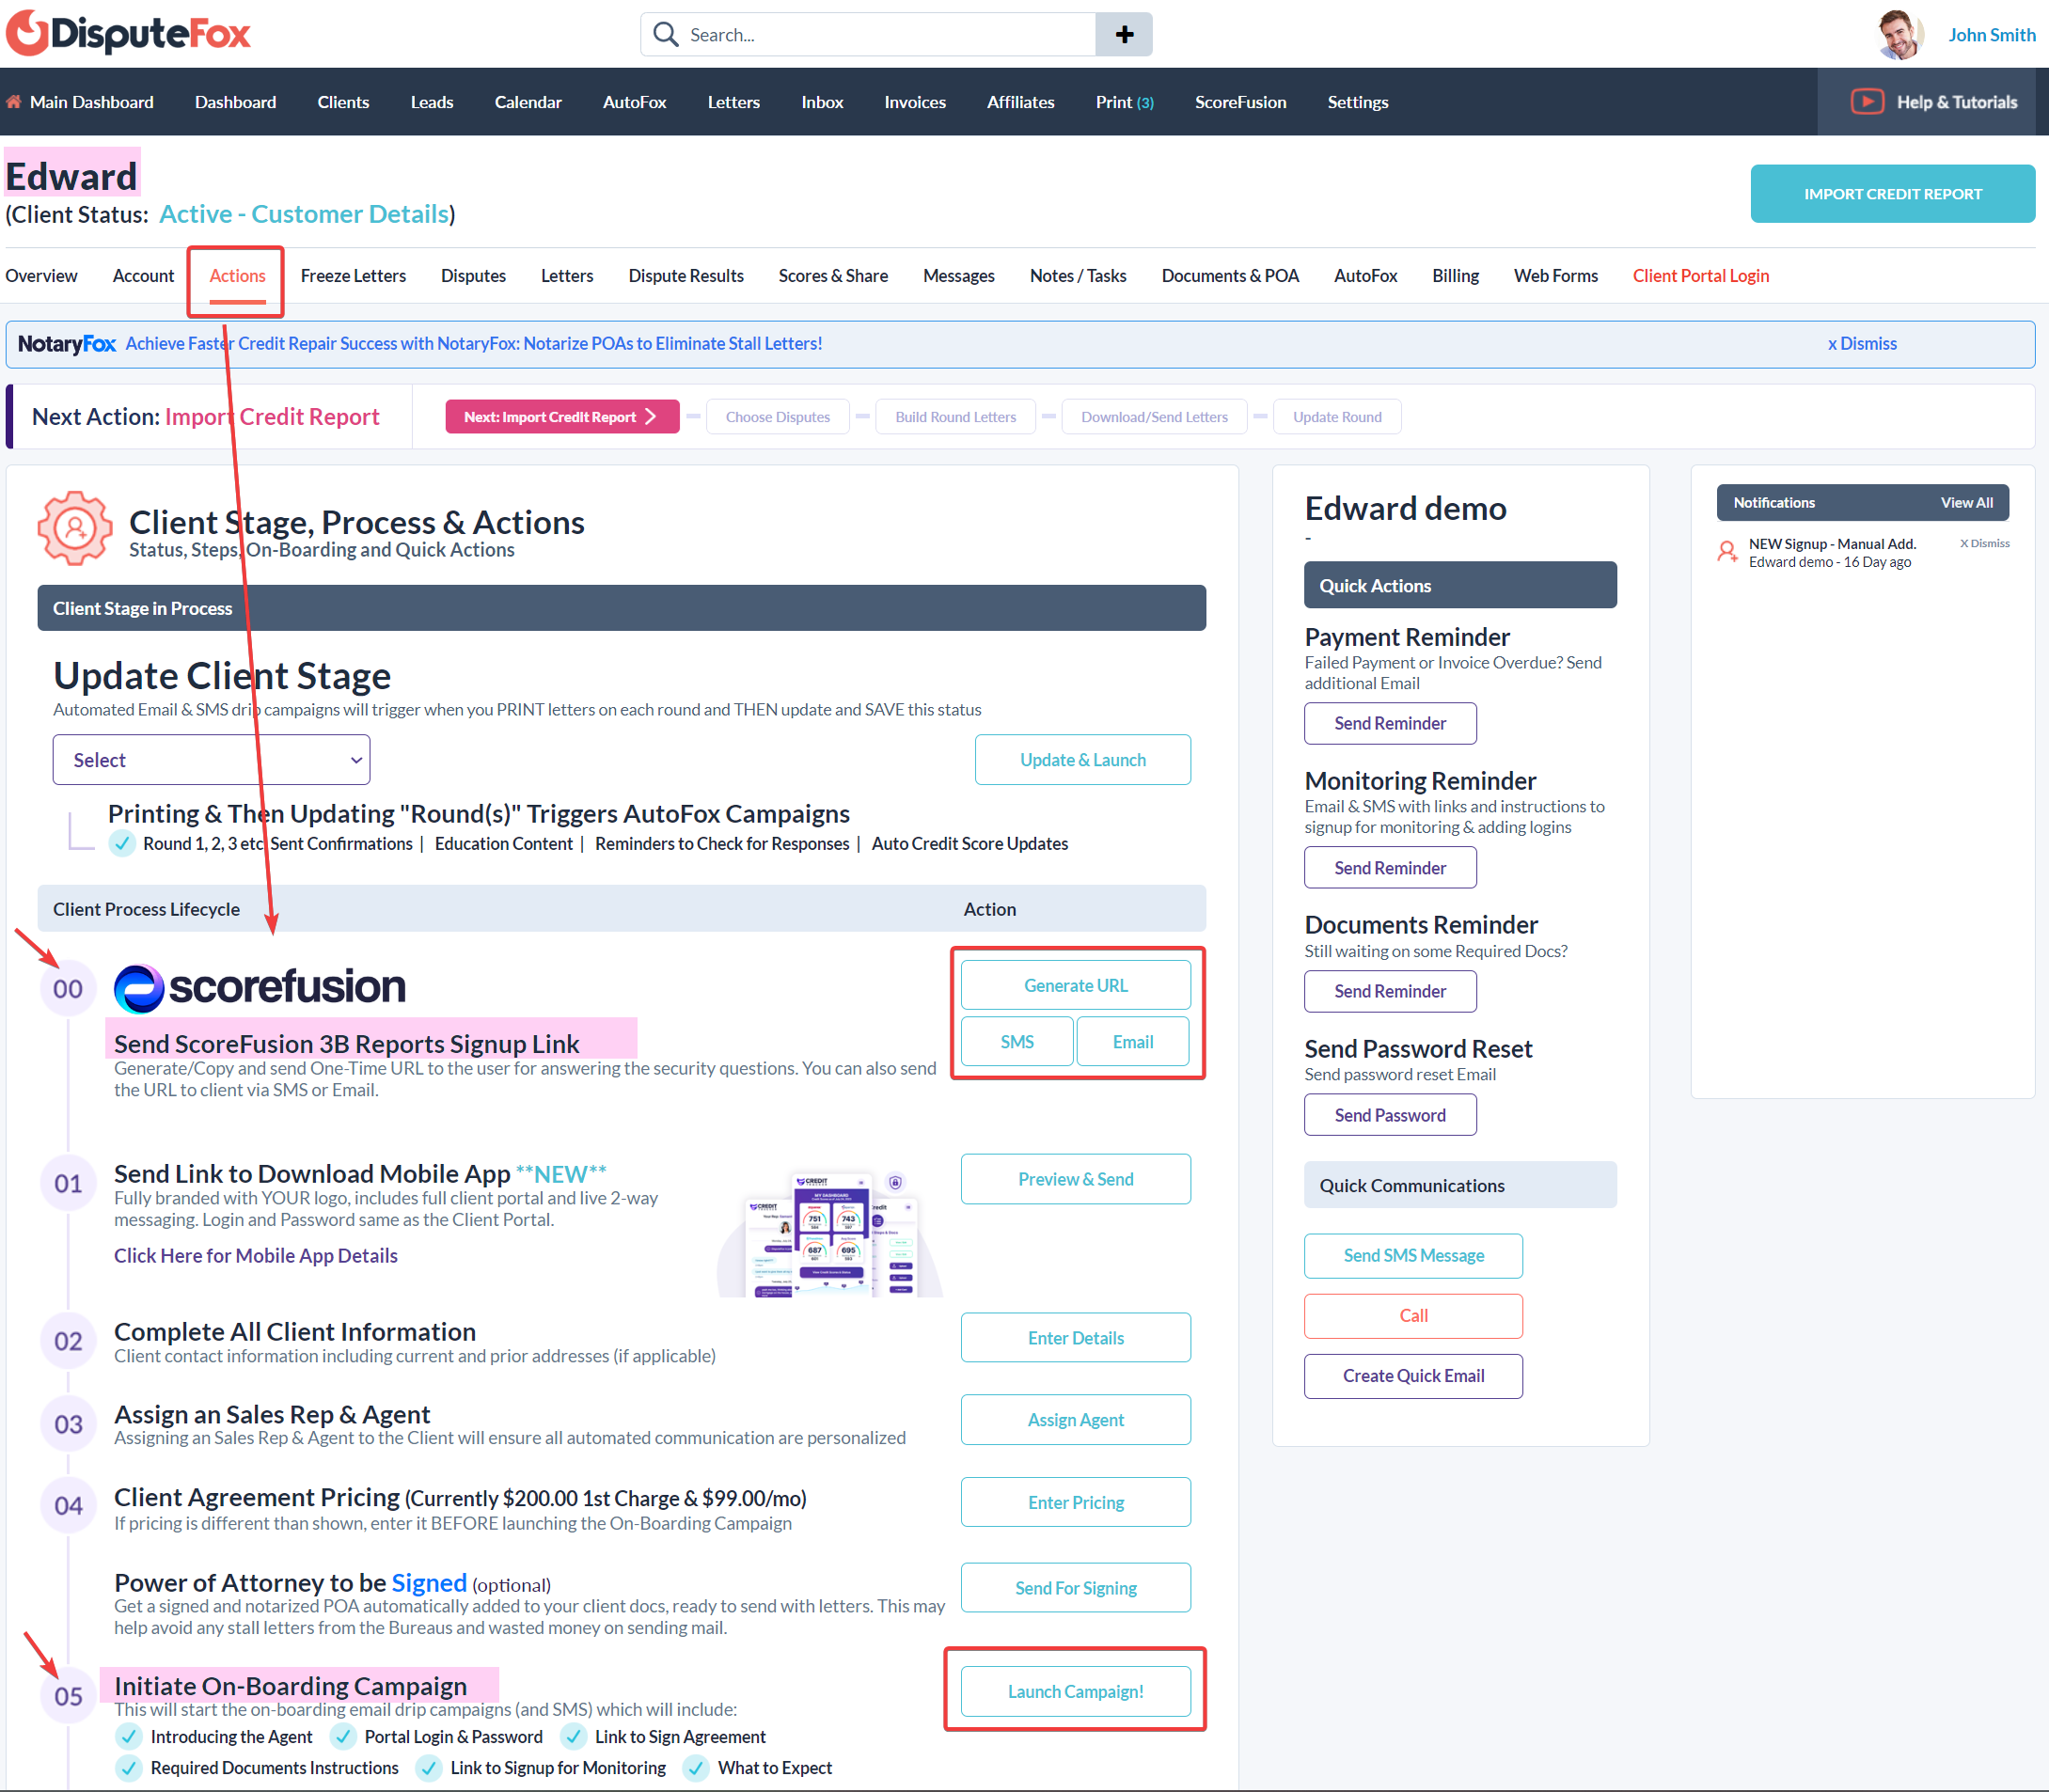Click the Main Dashboard home icon
This screenshot has width=2049, height=1792.
[x=14, y=102]
